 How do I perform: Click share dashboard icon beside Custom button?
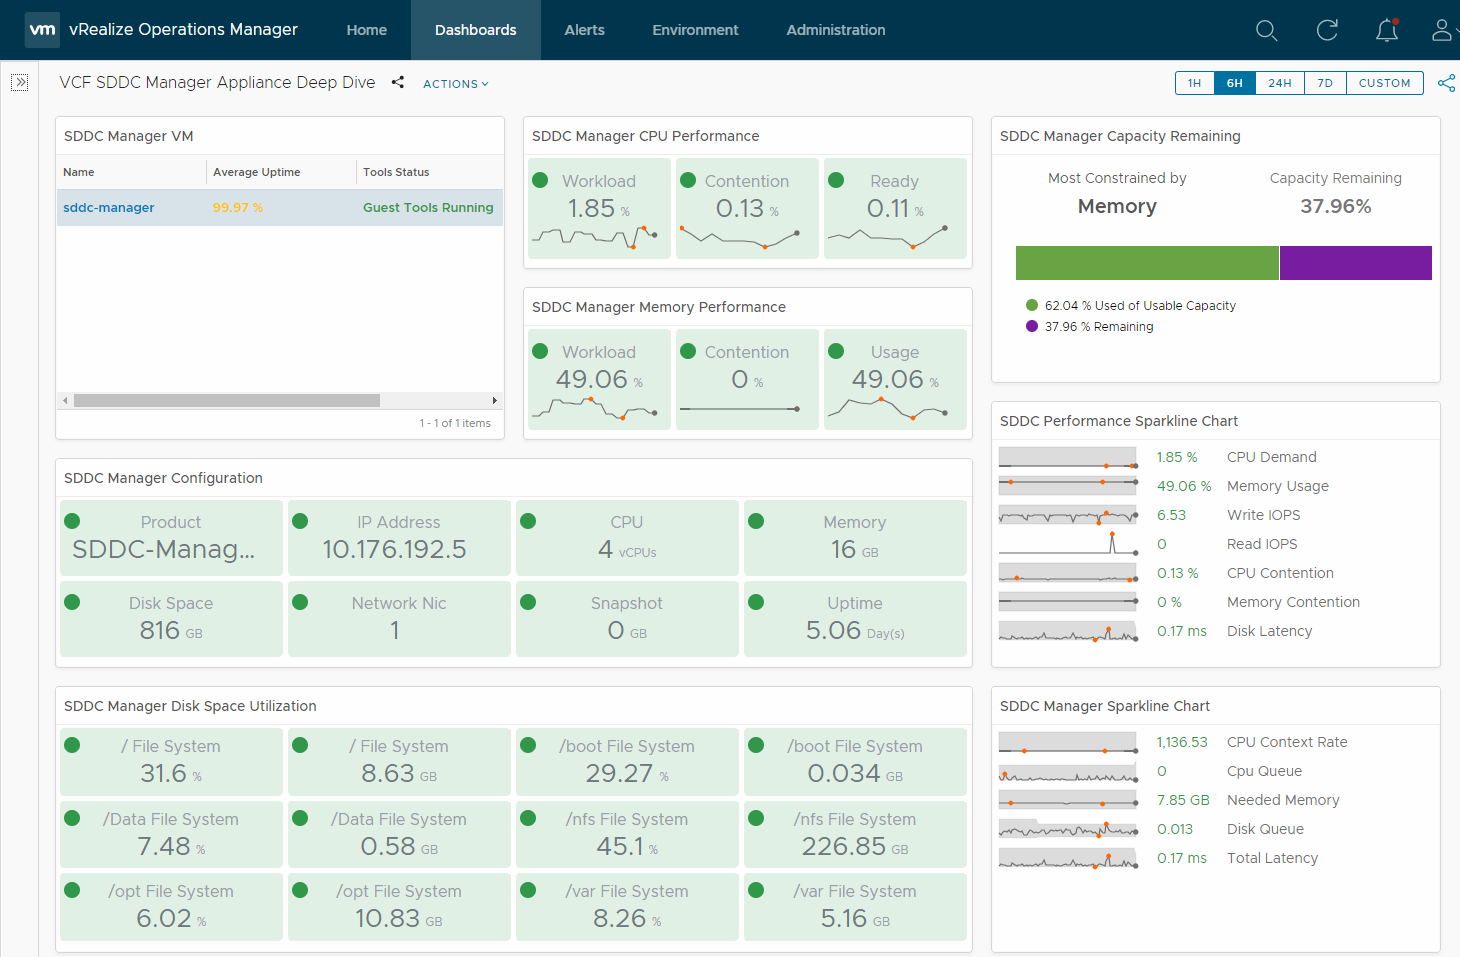click(1446, 83)
